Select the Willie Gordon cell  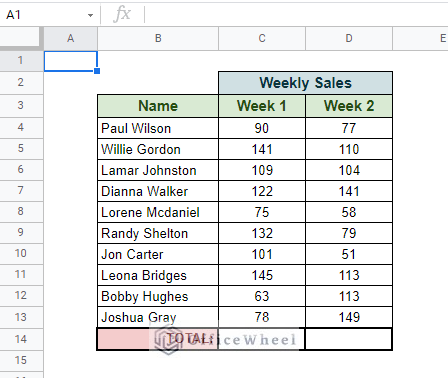click(x=158, y=149)
